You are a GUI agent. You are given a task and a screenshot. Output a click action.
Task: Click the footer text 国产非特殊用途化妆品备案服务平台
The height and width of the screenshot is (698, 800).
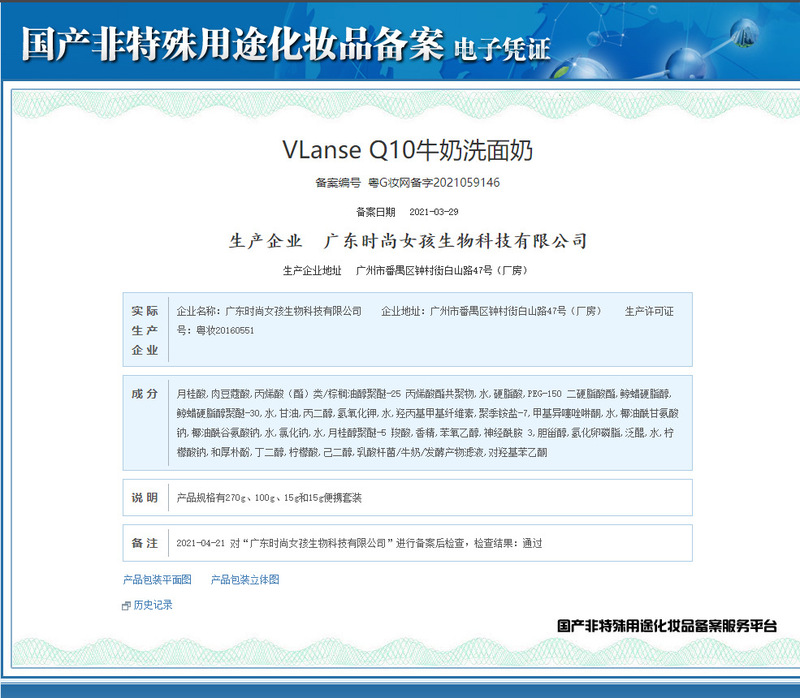pos(667,626)
